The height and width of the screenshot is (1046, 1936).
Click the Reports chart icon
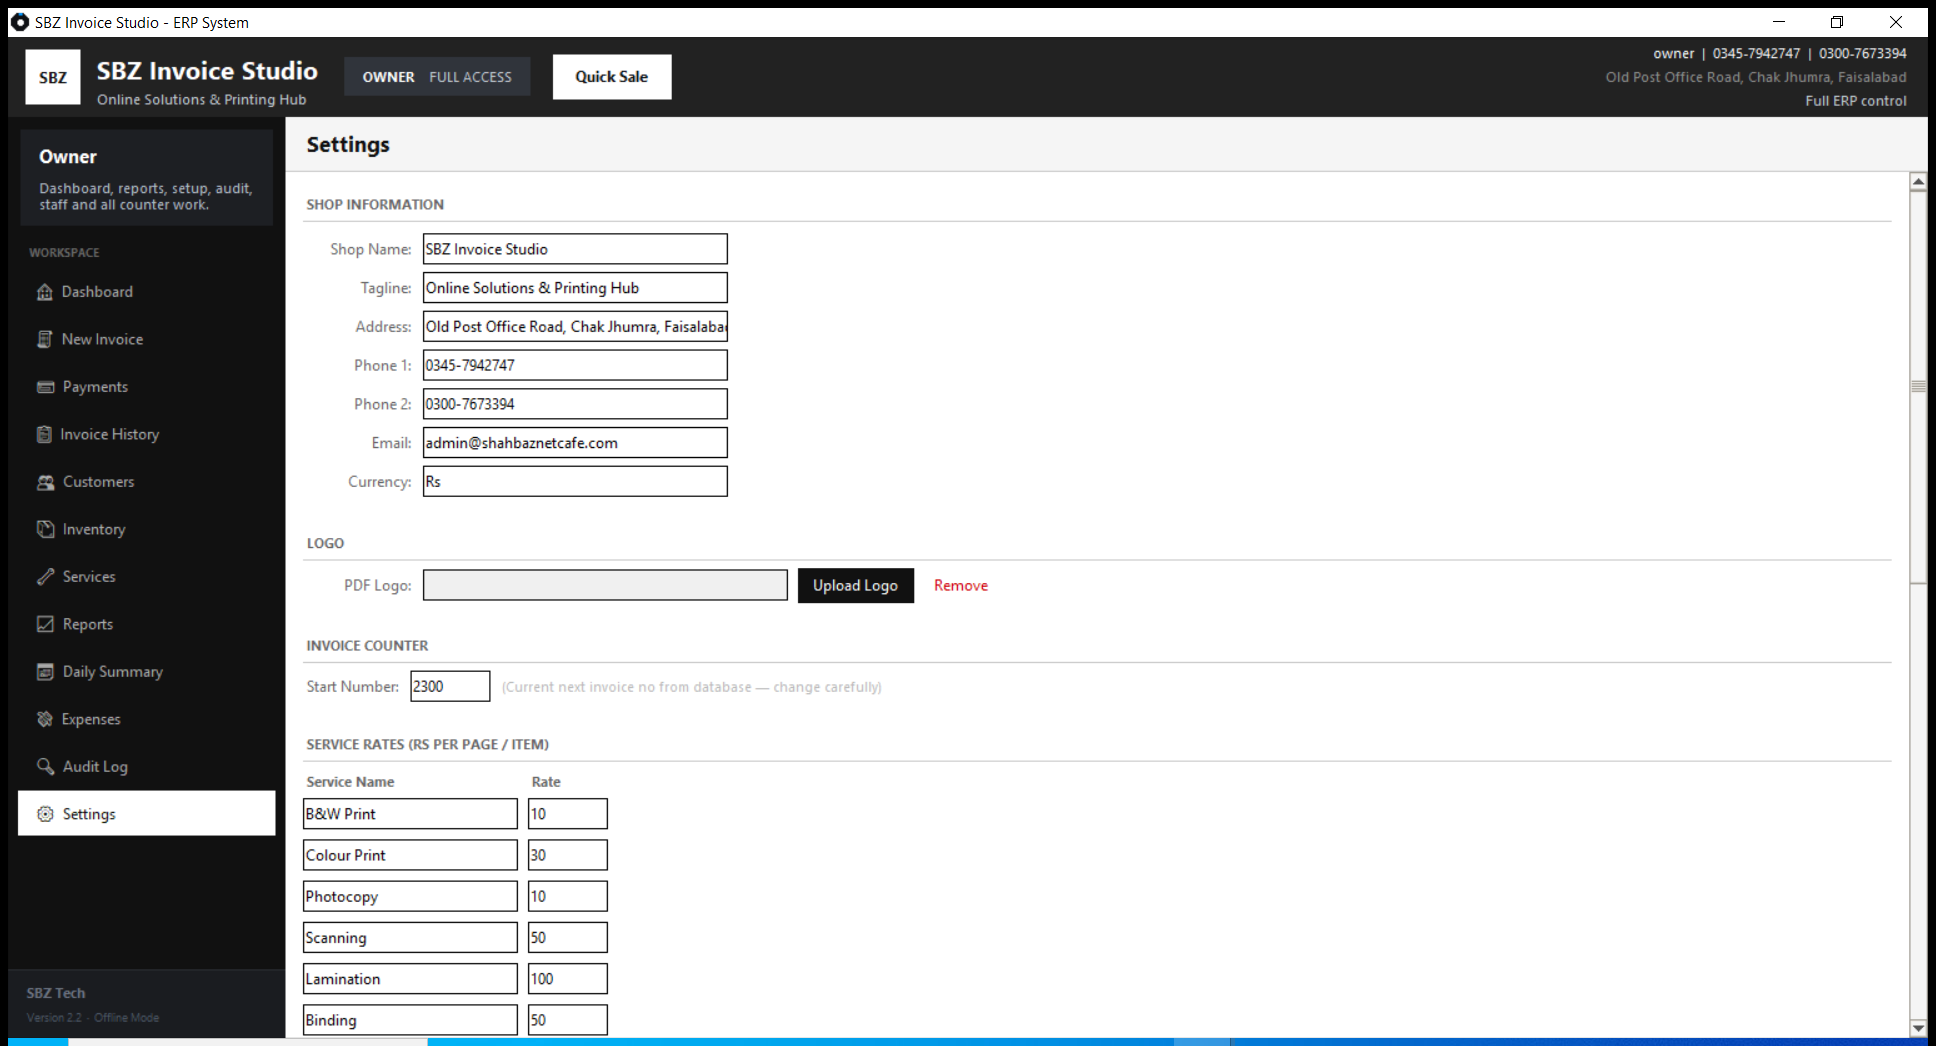(45, 624)
